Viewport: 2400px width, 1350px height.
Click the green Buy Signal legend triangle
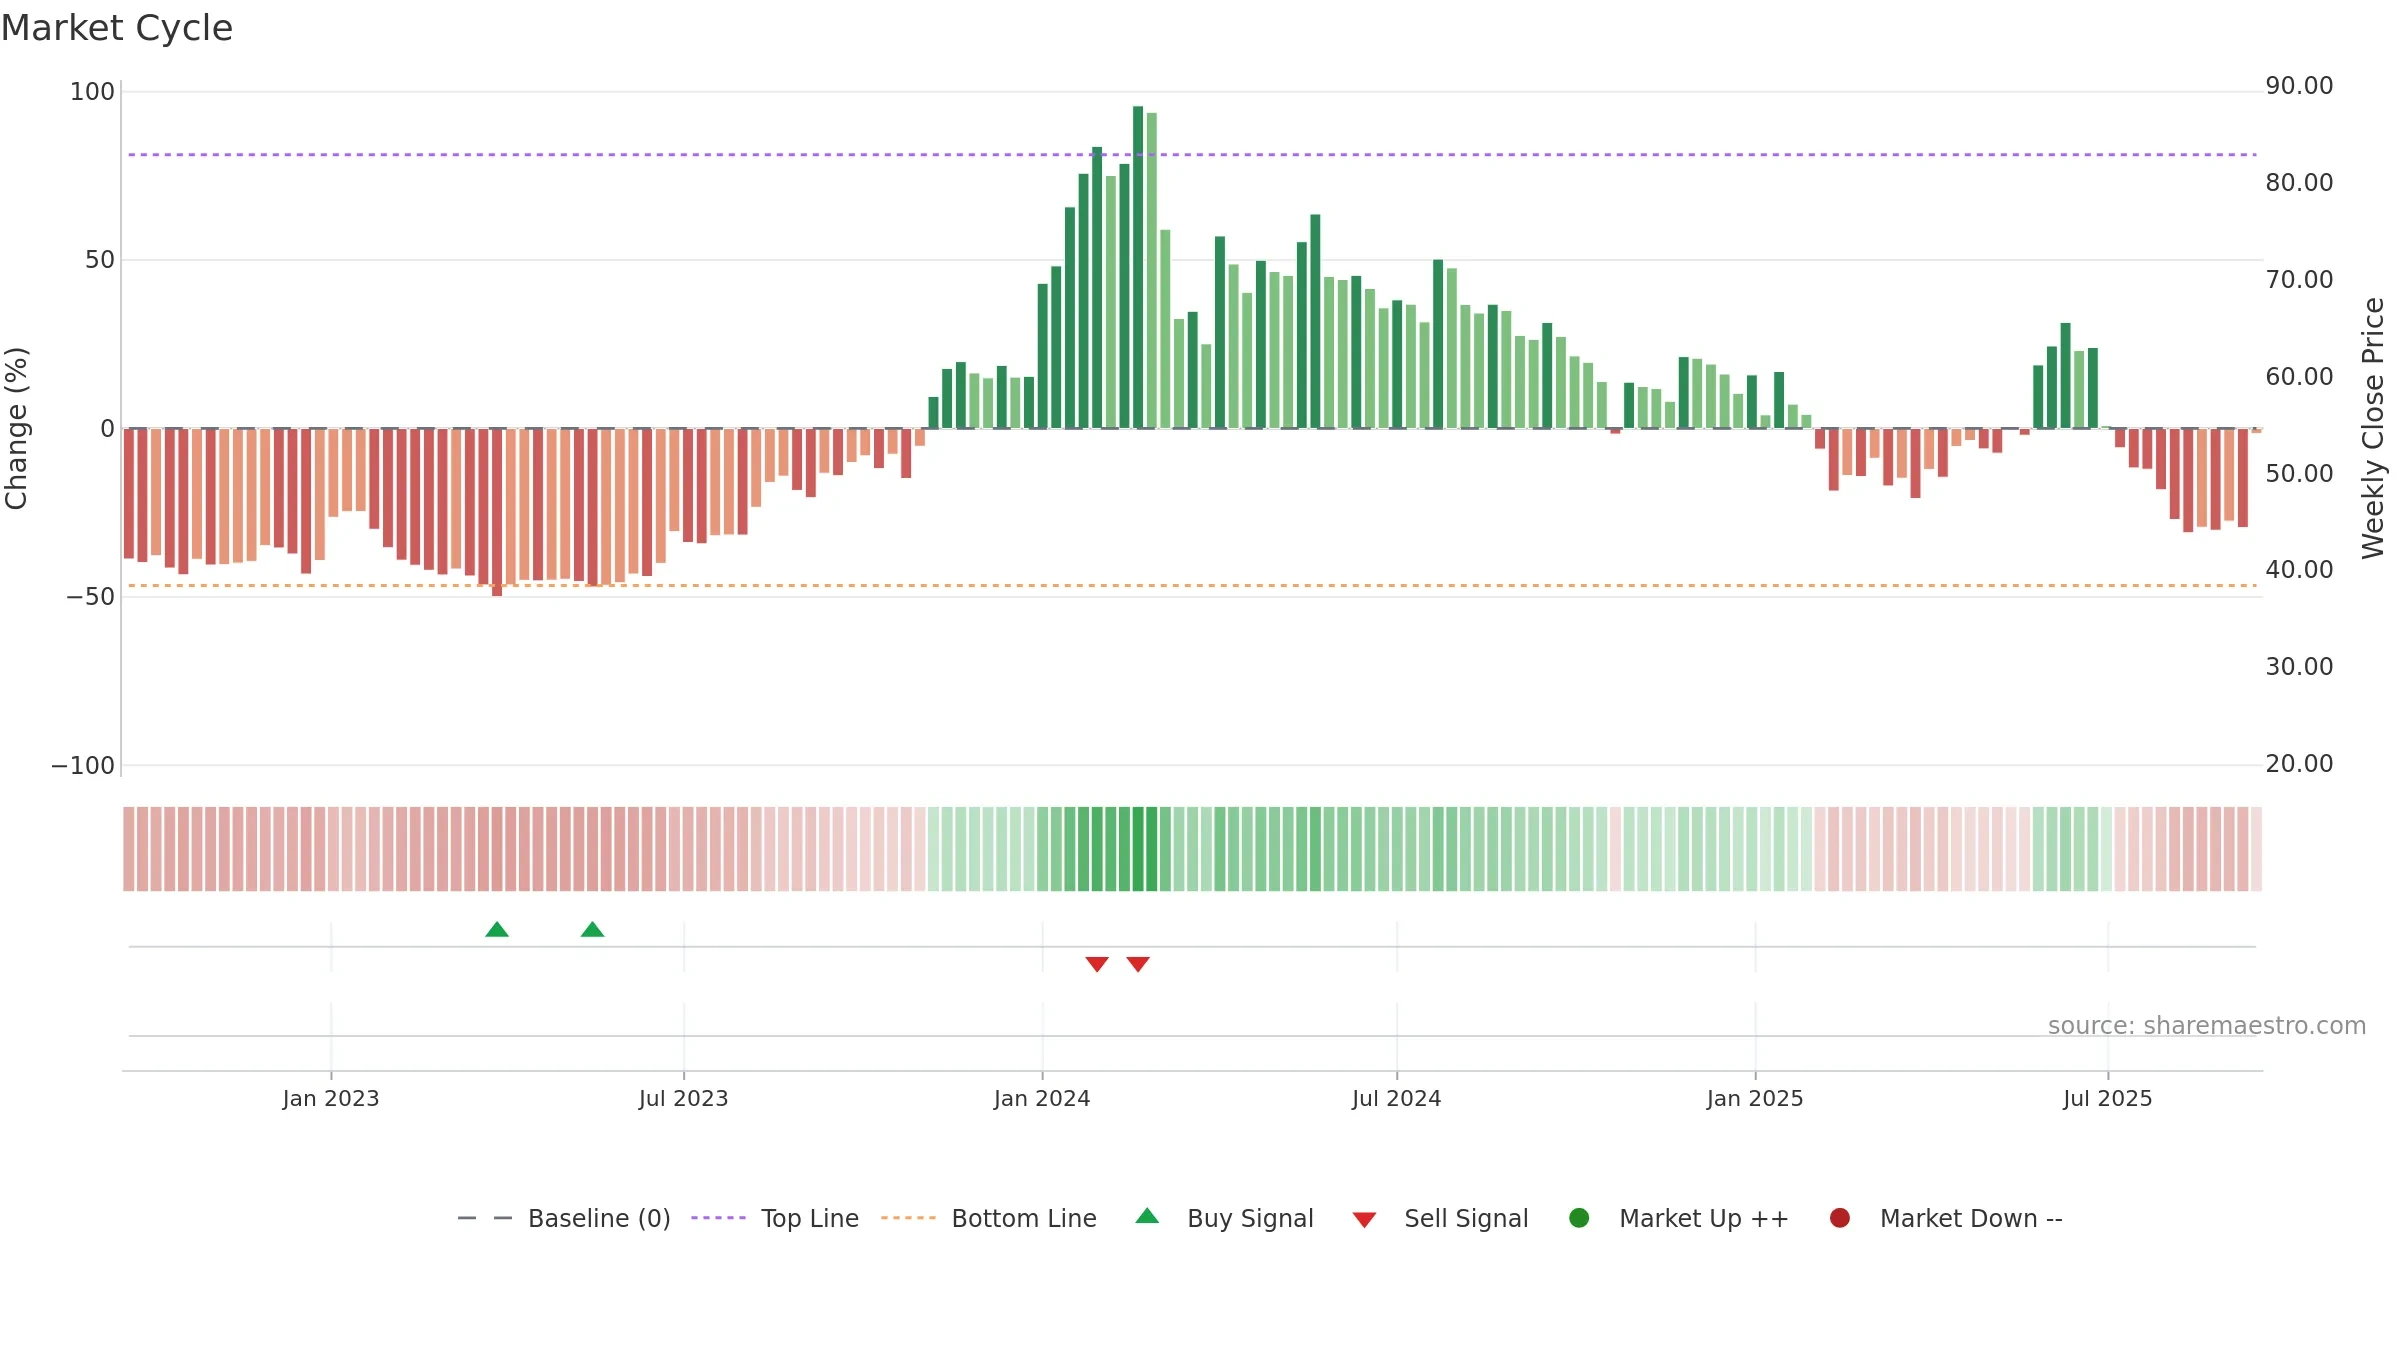coord(1147,1216)
